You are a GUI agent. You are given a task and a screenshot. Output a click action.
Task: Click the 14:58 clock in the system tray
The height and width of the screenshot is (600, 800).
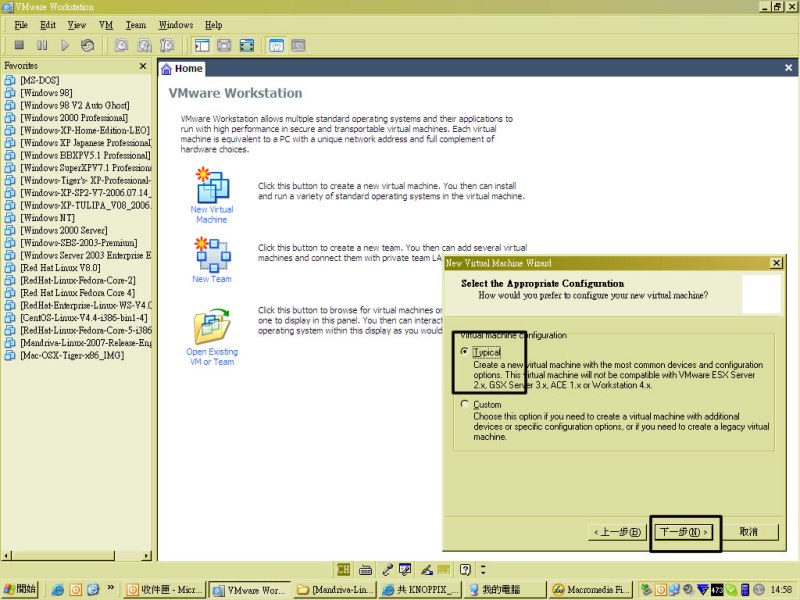pyautogui.click(x=781, y=590)
